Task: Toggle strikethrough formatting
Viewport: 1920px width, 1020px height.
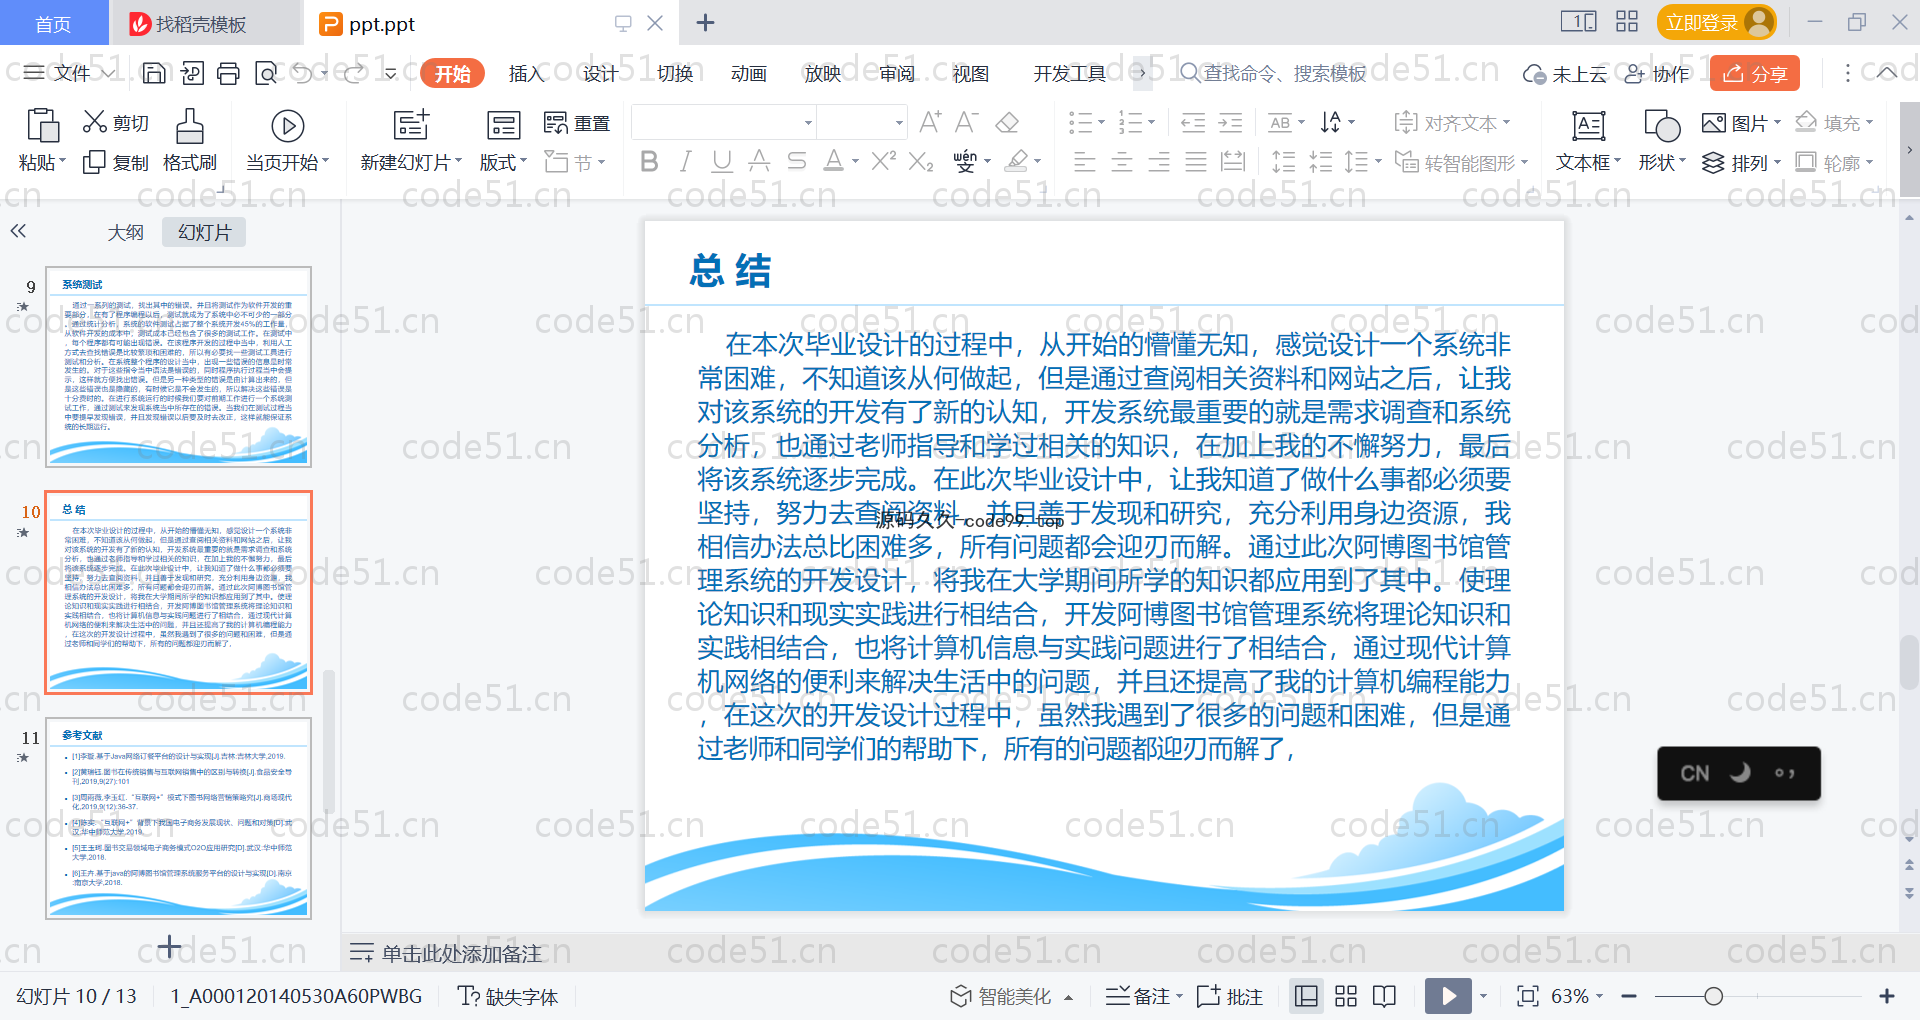Action: [796, 161]
